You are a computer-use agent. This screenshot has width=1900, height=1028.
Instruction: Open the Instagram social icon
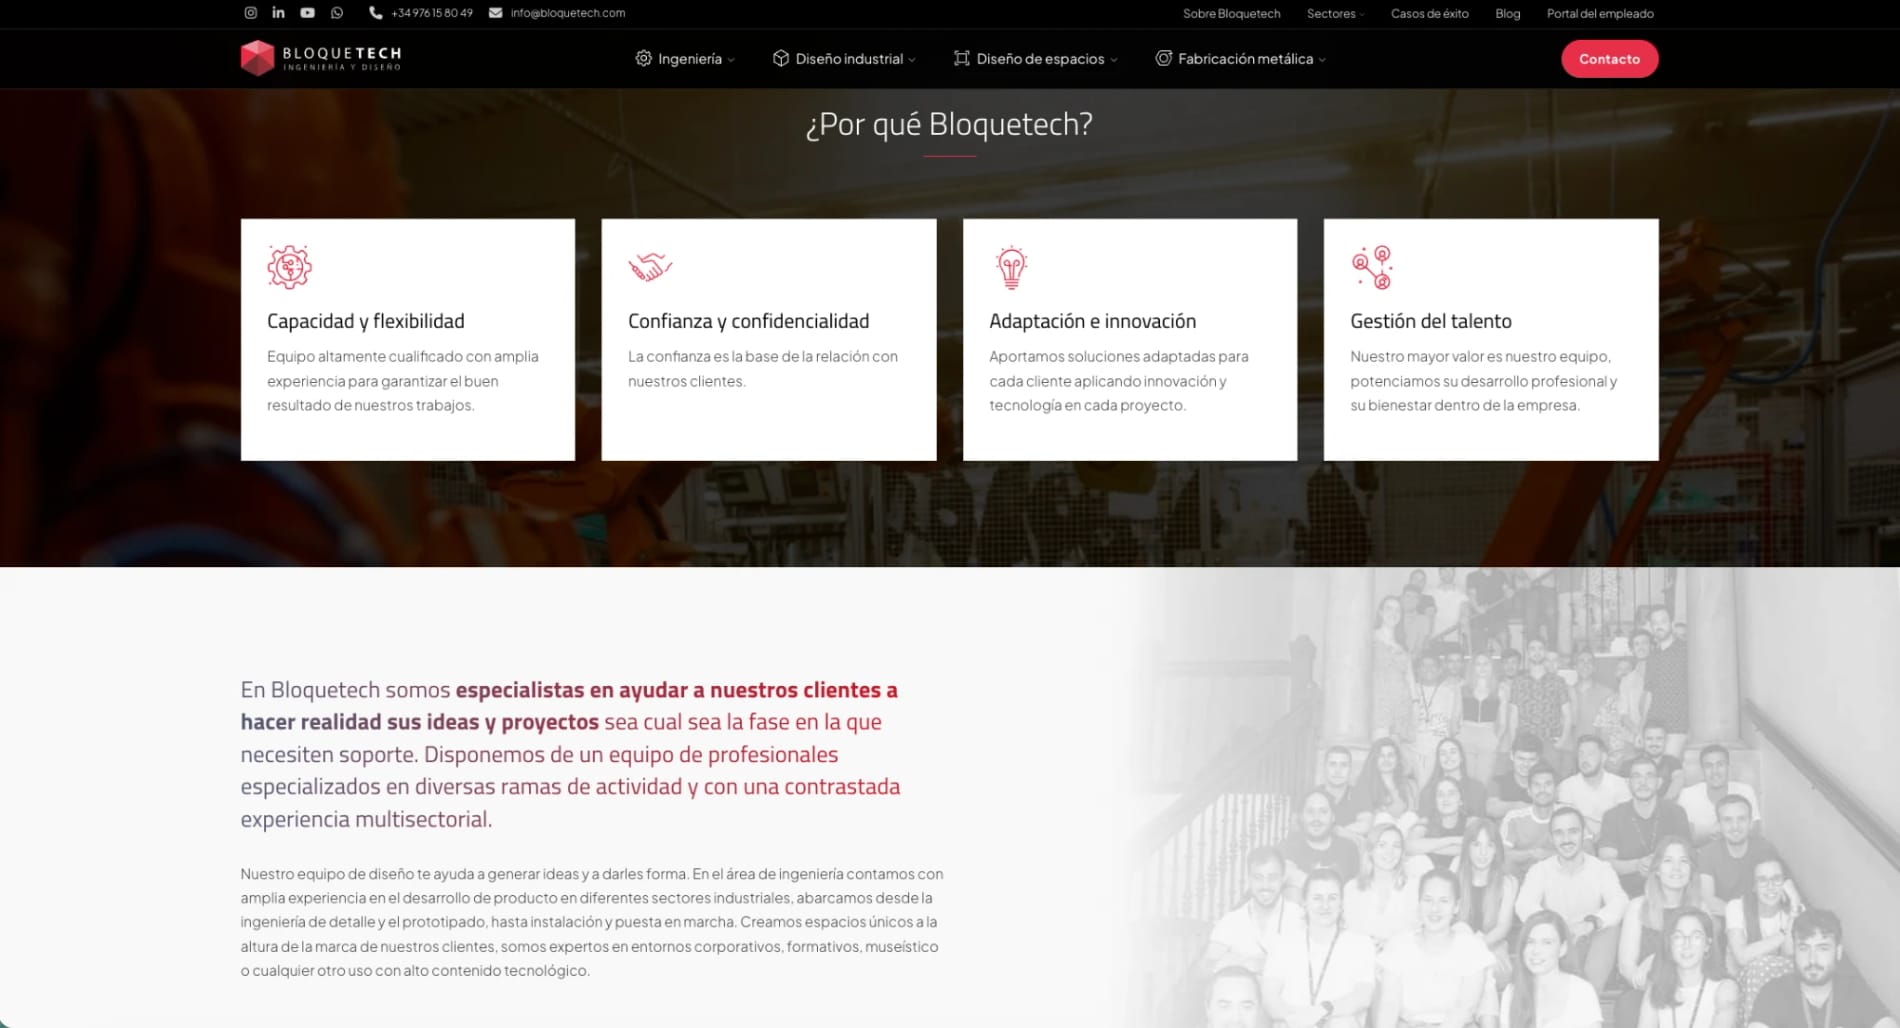click(251, 13)
